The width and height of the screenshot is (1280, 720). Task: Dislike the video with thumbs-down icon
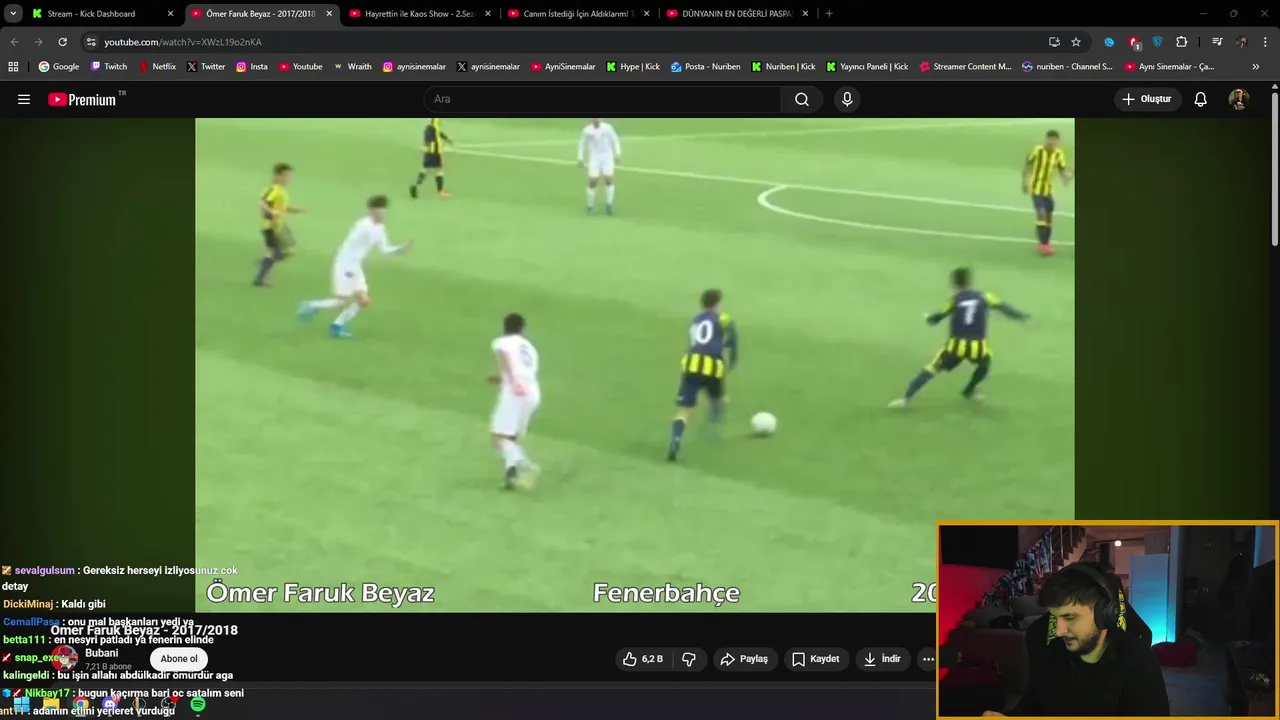[x=689, y=659]
